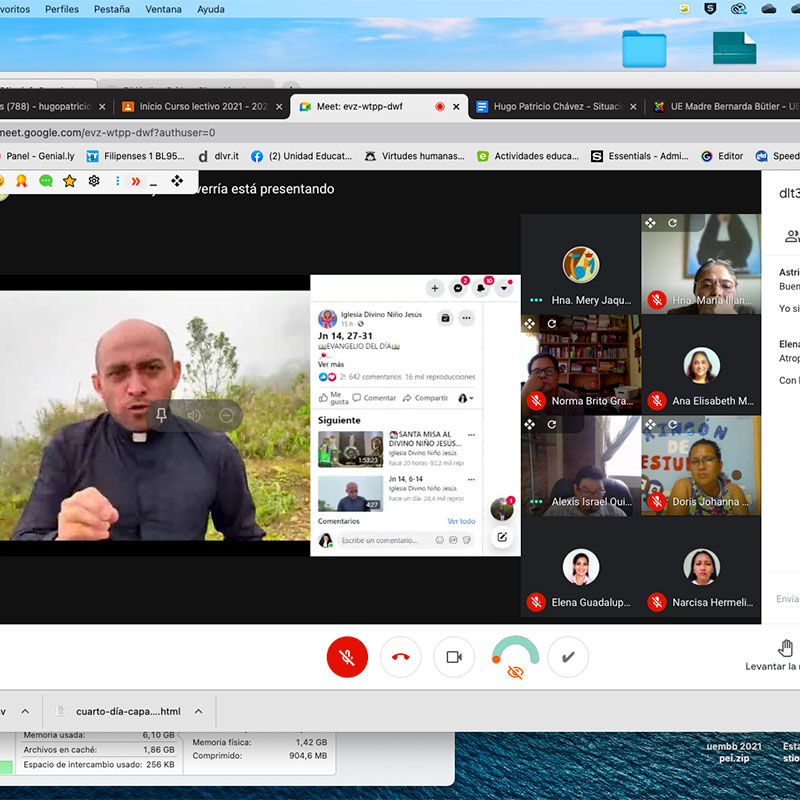The height and width of the screenshot is (800, 800).
Task: Click the minus circle icon on the presentation overlay
Action: [x=227, y=415]
